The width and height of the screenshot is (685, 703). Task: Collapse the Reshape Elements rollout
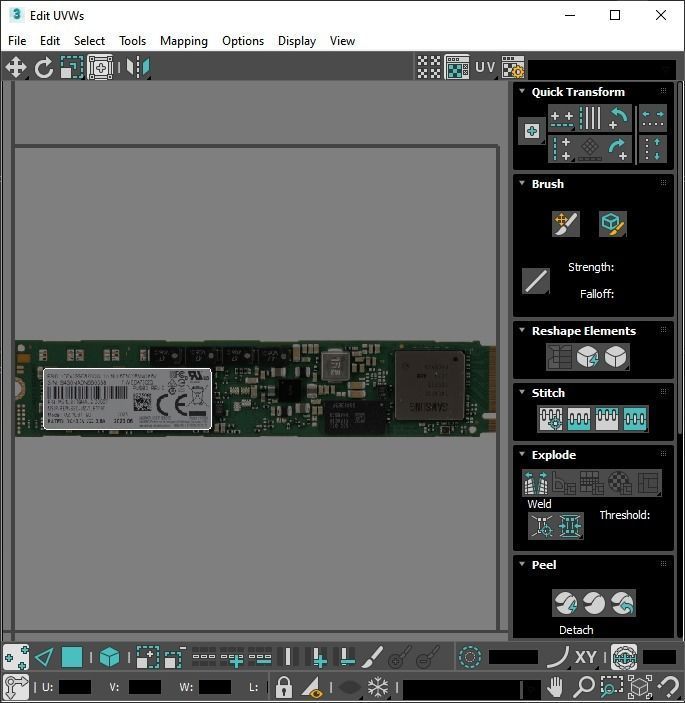[522, 330]
